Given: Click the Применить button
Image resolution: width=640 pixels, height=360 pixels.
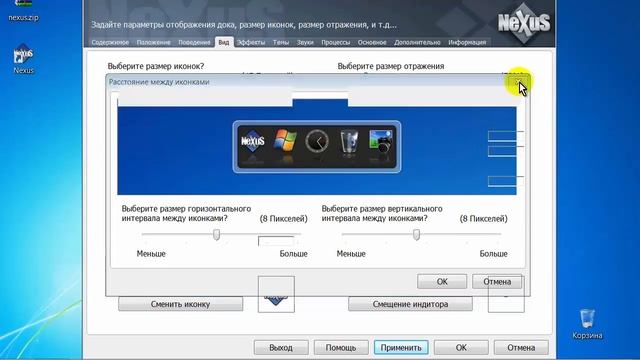Looking at the screenshot, I should 401,348.
